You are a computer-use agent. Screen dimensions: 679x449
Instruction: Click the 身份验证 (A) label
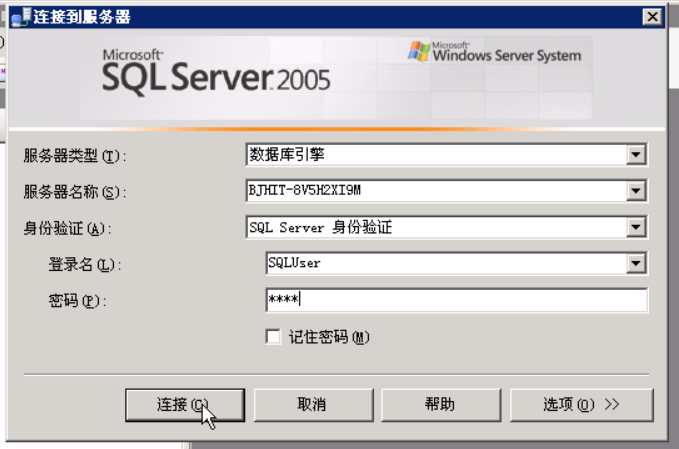tap(67, 228)
